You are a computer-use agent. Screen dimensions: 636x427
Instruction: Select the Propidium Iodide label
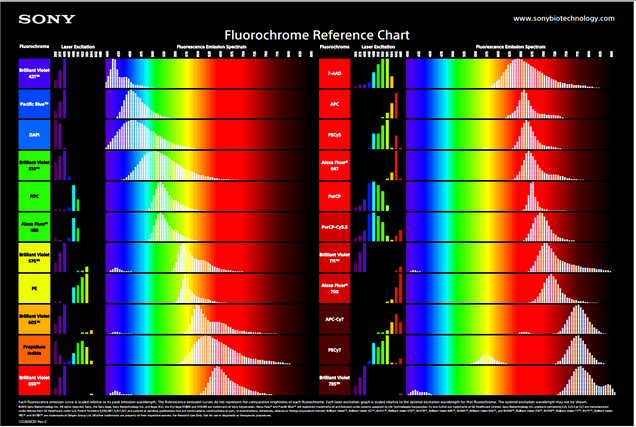pyautogui.click(x=36, y=350)
